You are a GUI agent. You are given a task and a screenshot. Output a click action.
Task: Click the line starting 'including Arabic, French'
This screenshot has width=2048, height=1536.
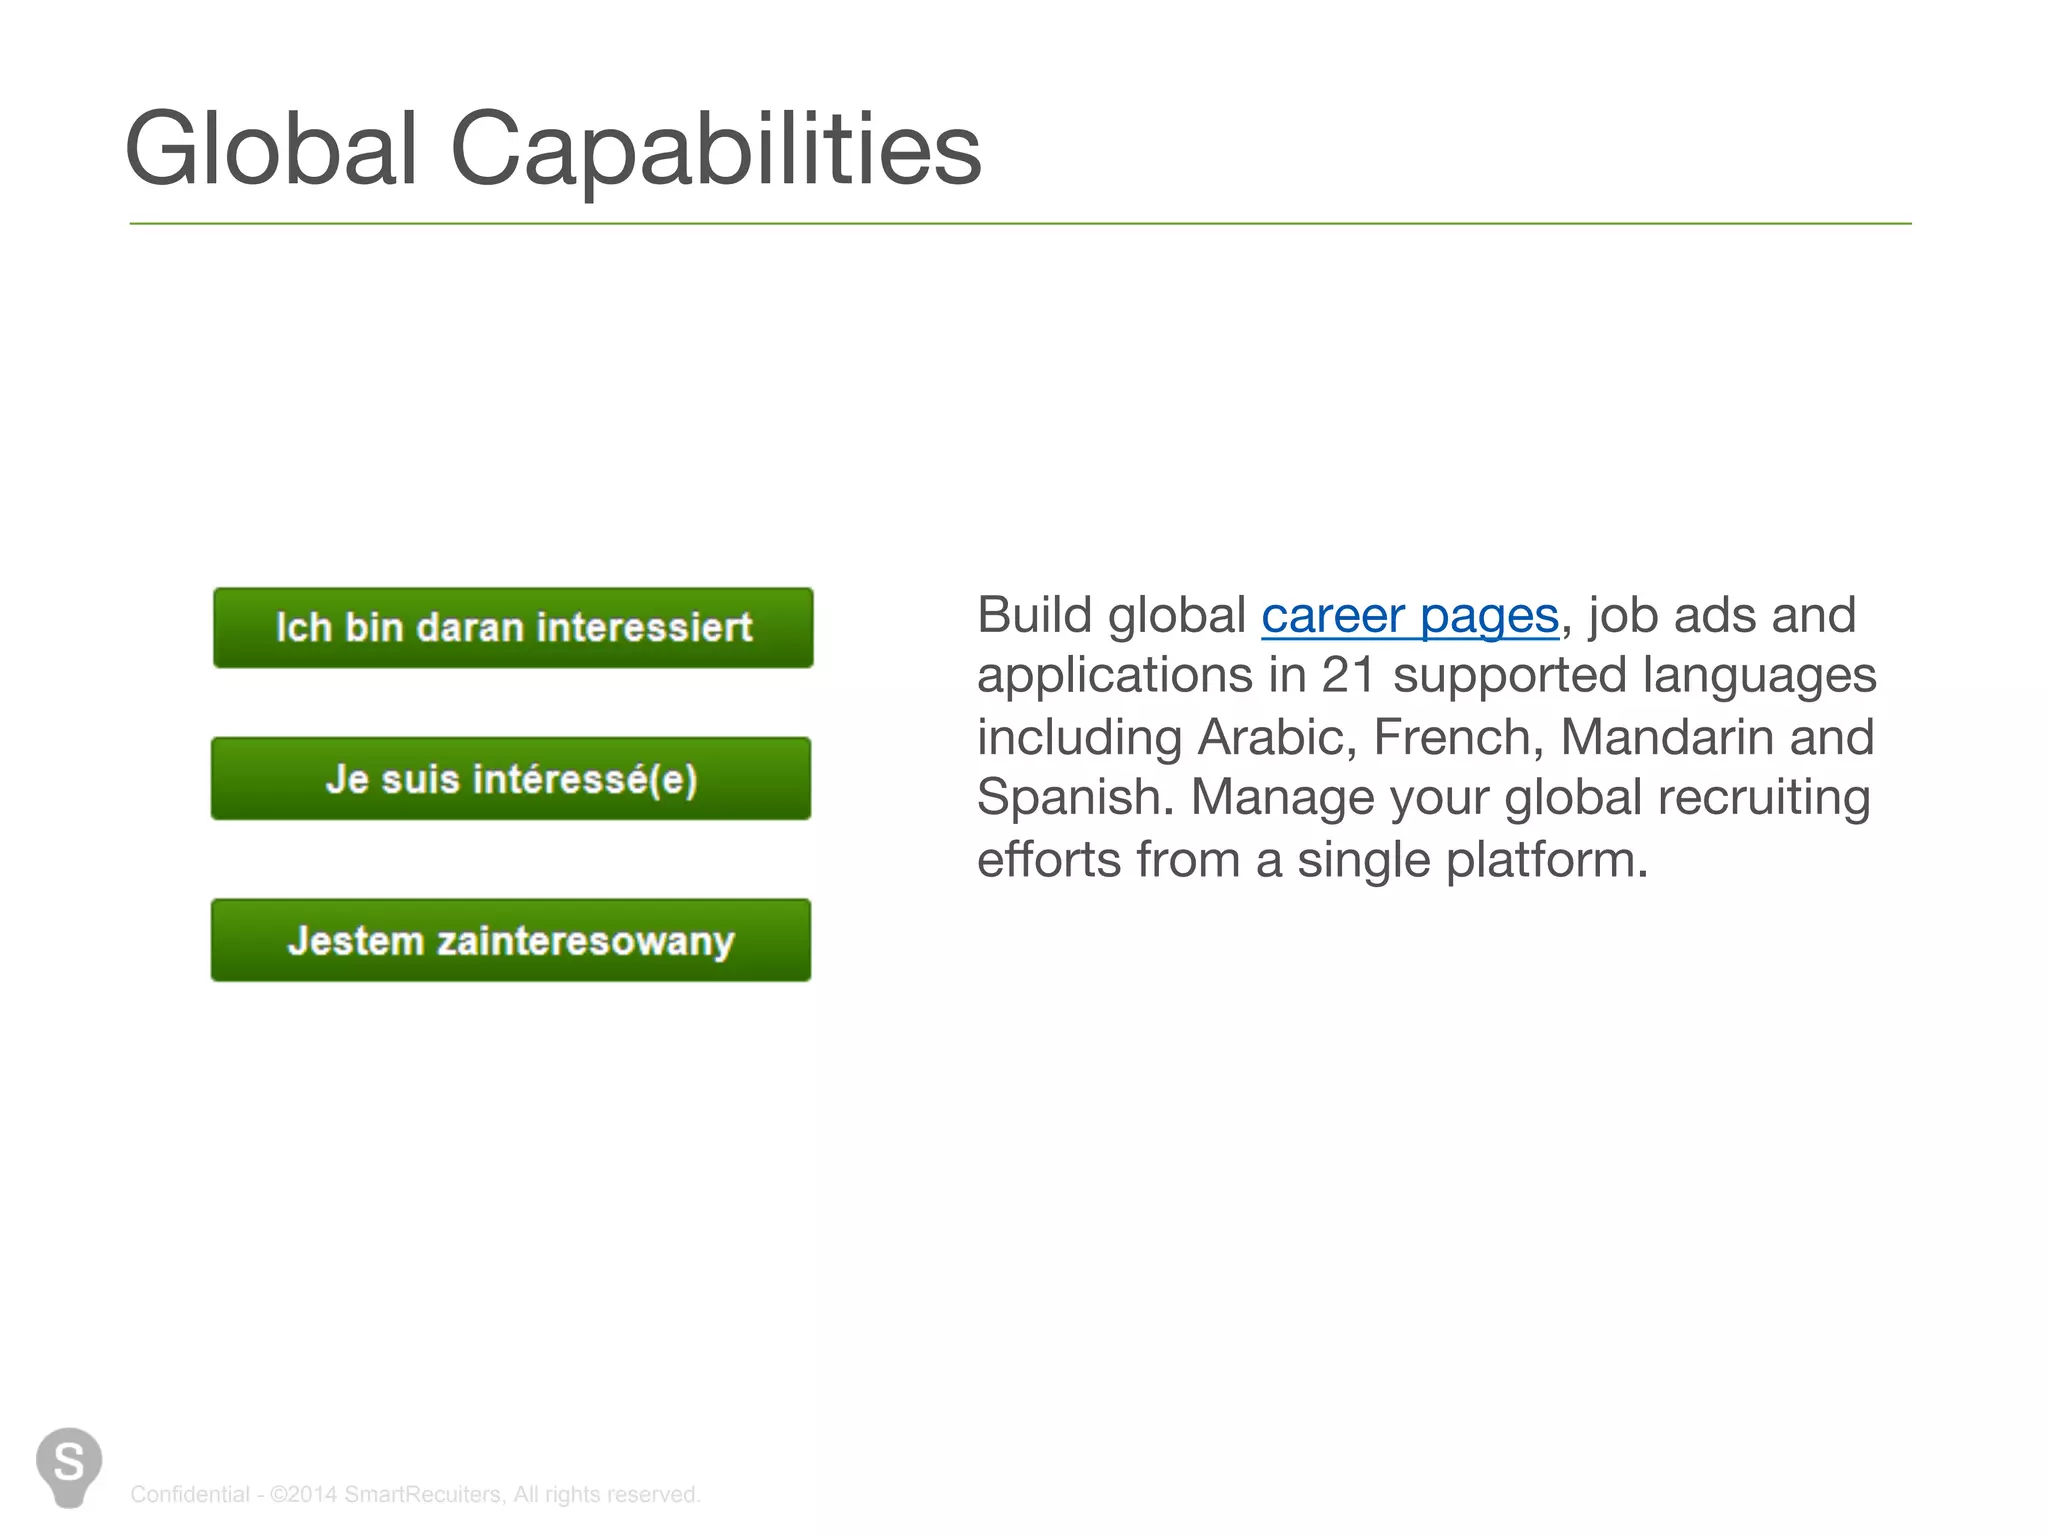1425,737
